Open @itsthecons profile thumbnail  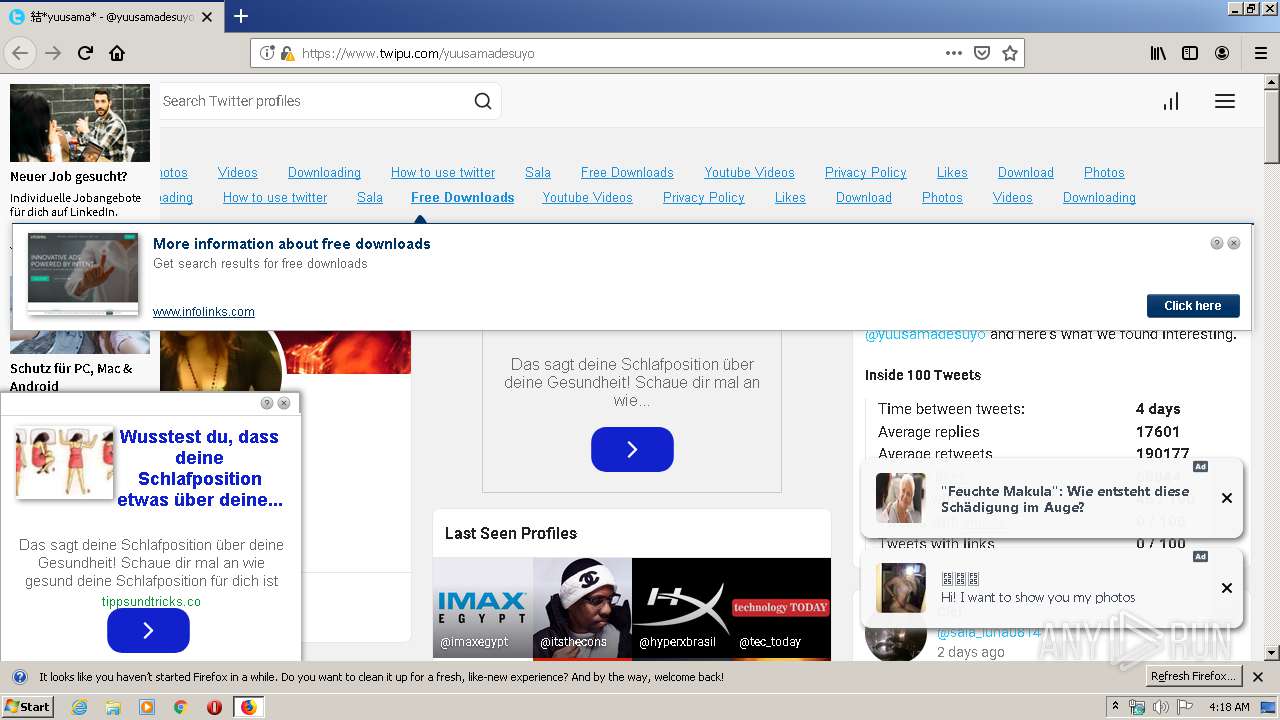click(582, 608)
